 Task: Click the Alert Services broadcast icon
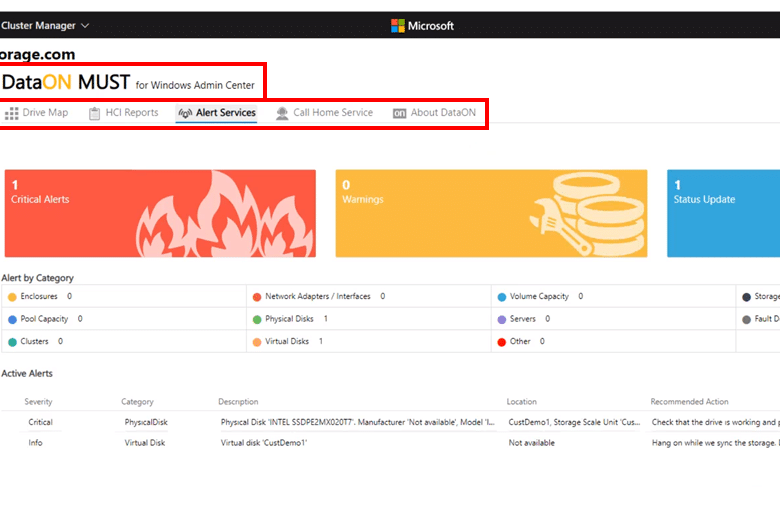coord(185,113)
